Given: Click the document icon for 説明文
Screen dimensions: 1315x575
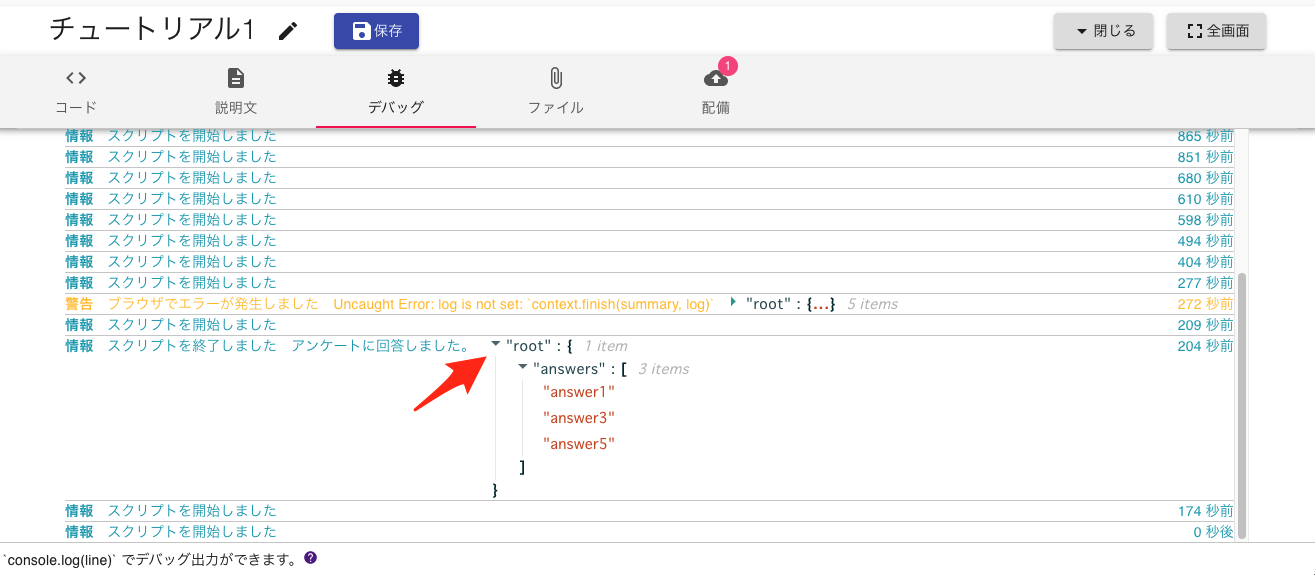Looking at the screenshot, I should point(236,78).
